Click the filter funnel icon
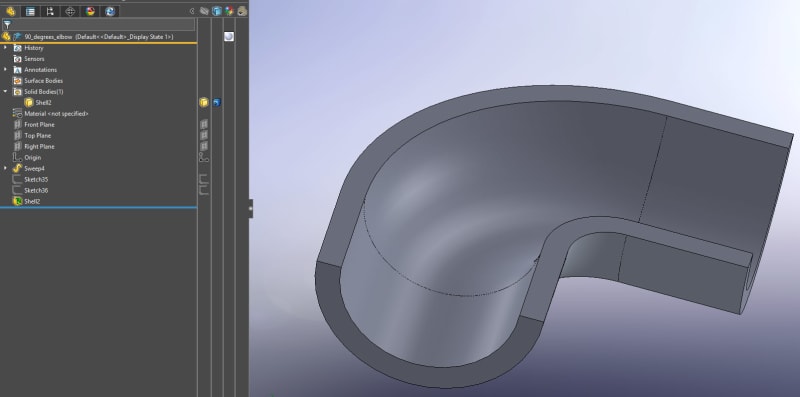Viewport: 800px width, 397px height. click(x=7, y=24)
